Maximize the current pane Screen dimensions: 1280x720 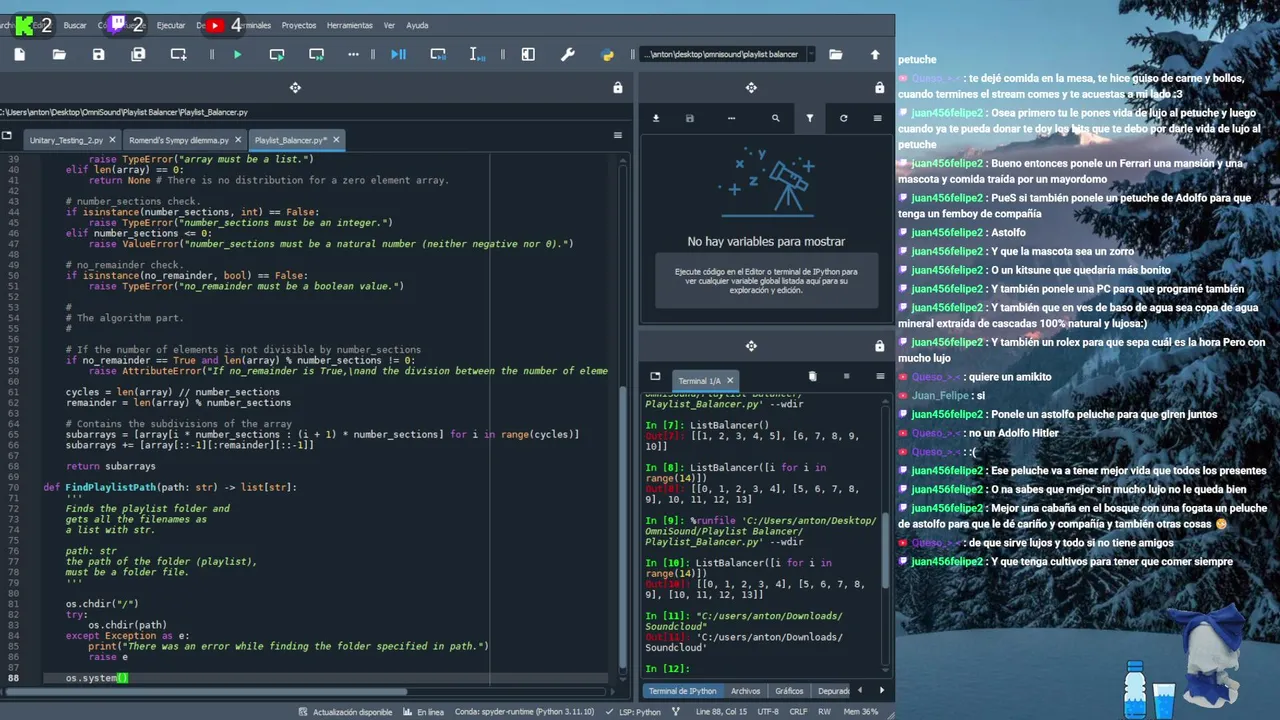coord(528,54)
